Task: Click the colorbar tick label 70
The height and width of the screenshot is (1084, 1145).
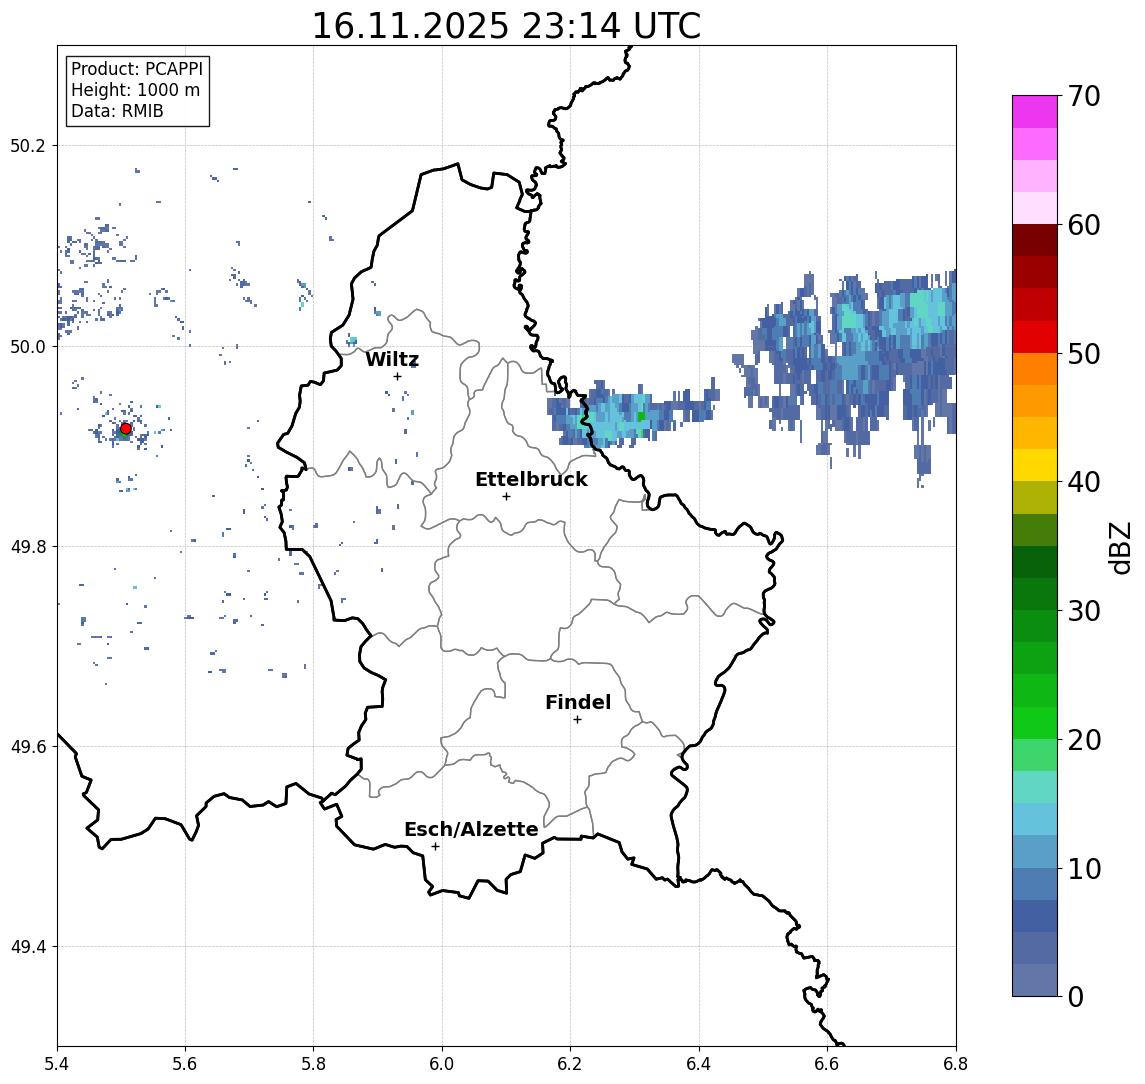Action: 1084,96
